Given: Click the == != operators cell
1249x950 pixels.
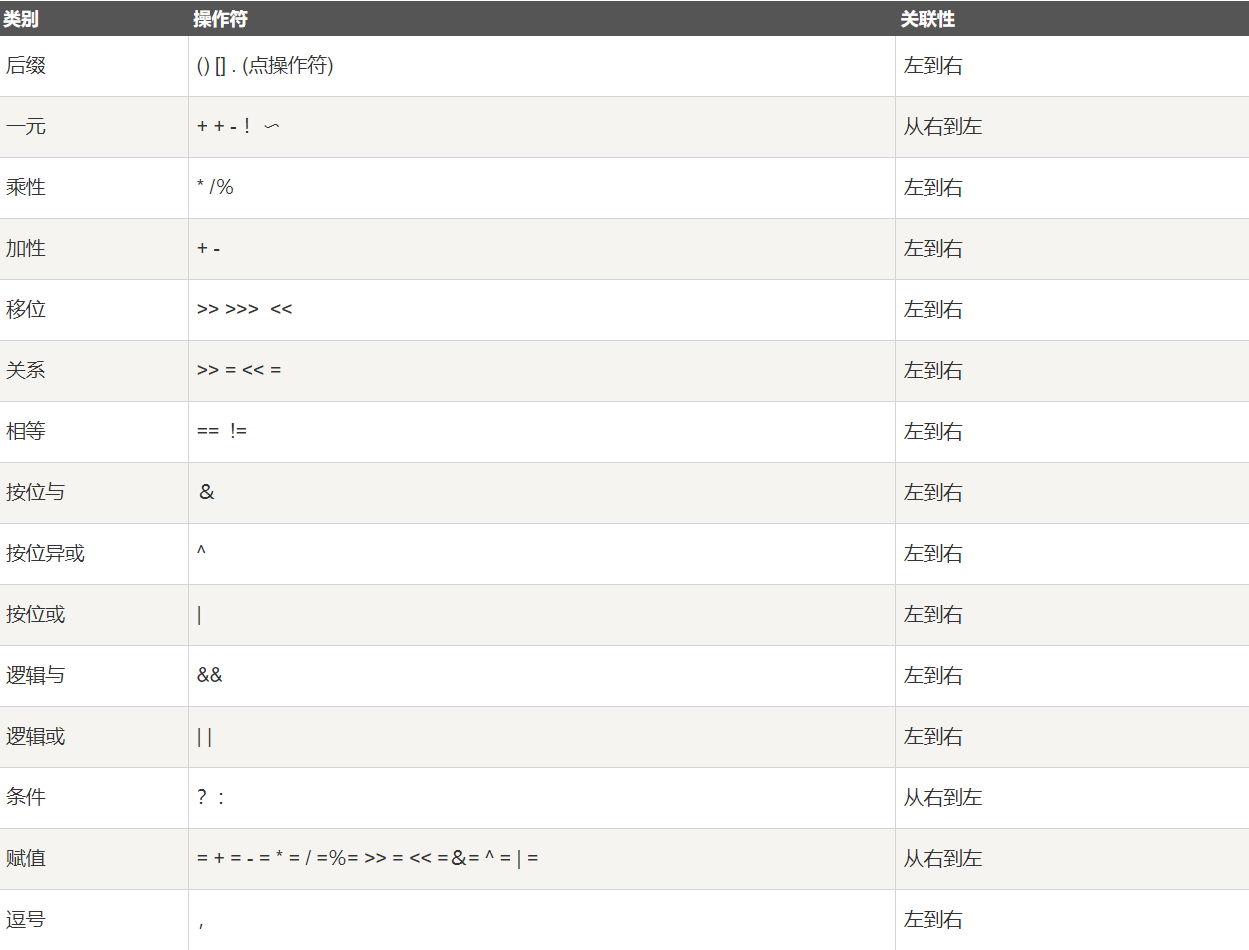Looking at the screenshot, I should pos(542,432).
